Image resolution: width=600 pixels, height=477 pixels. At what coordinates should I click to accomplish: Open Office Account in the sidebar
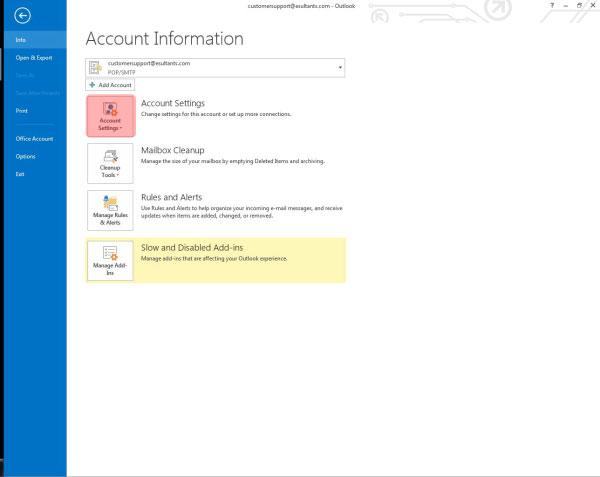click(35, 139)
